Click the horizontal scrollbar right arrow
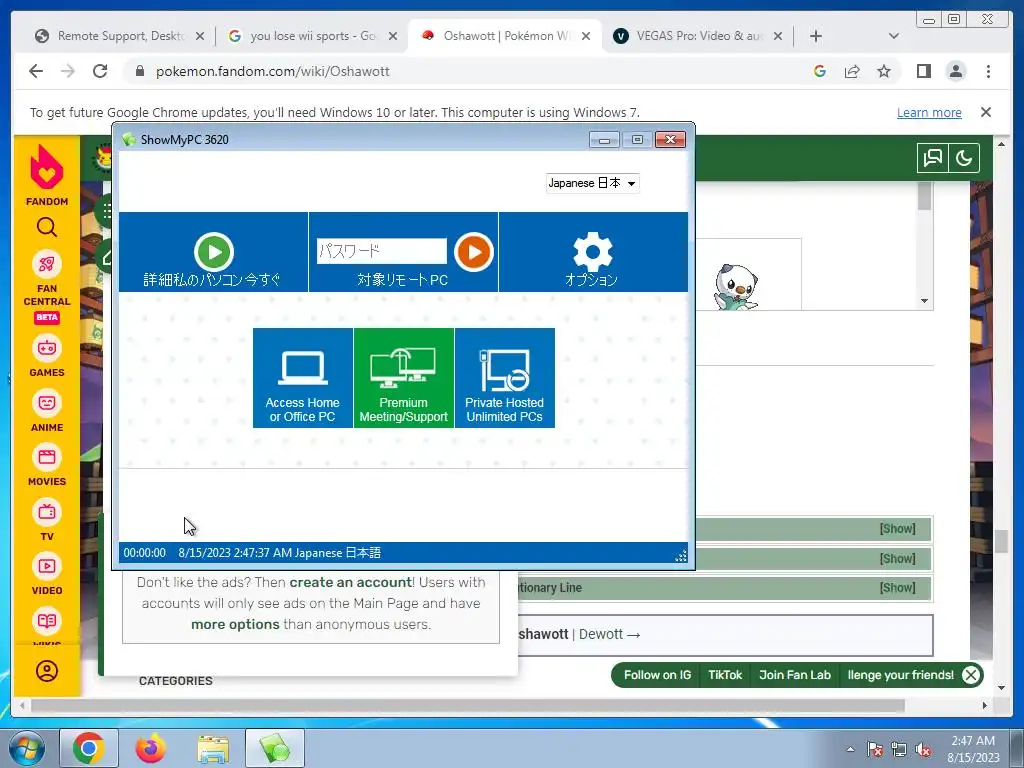Screen dimensions: 1024x768 [x=985, y=706]
